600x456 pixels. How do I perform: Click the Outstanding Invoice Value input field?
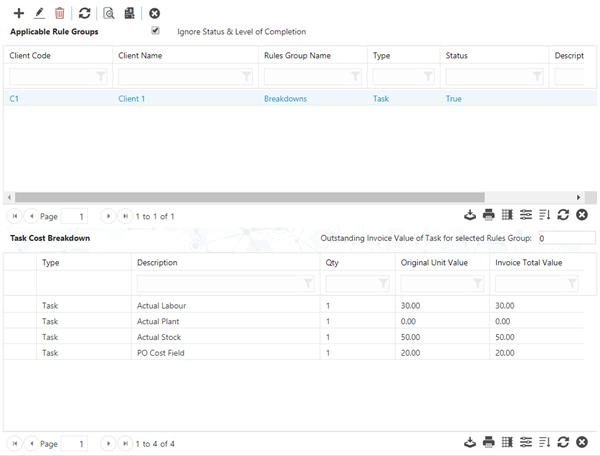pyautogui.click(x=565, y=238)
